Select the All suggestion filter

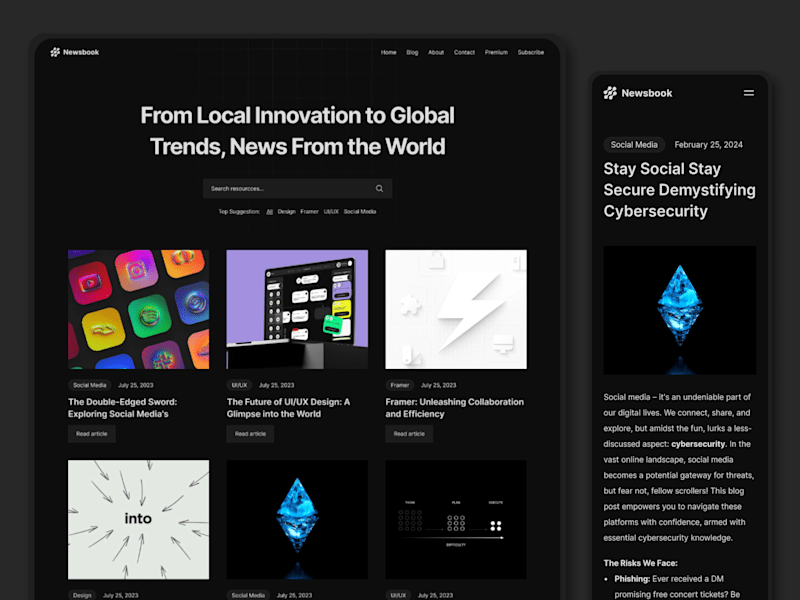269,211
